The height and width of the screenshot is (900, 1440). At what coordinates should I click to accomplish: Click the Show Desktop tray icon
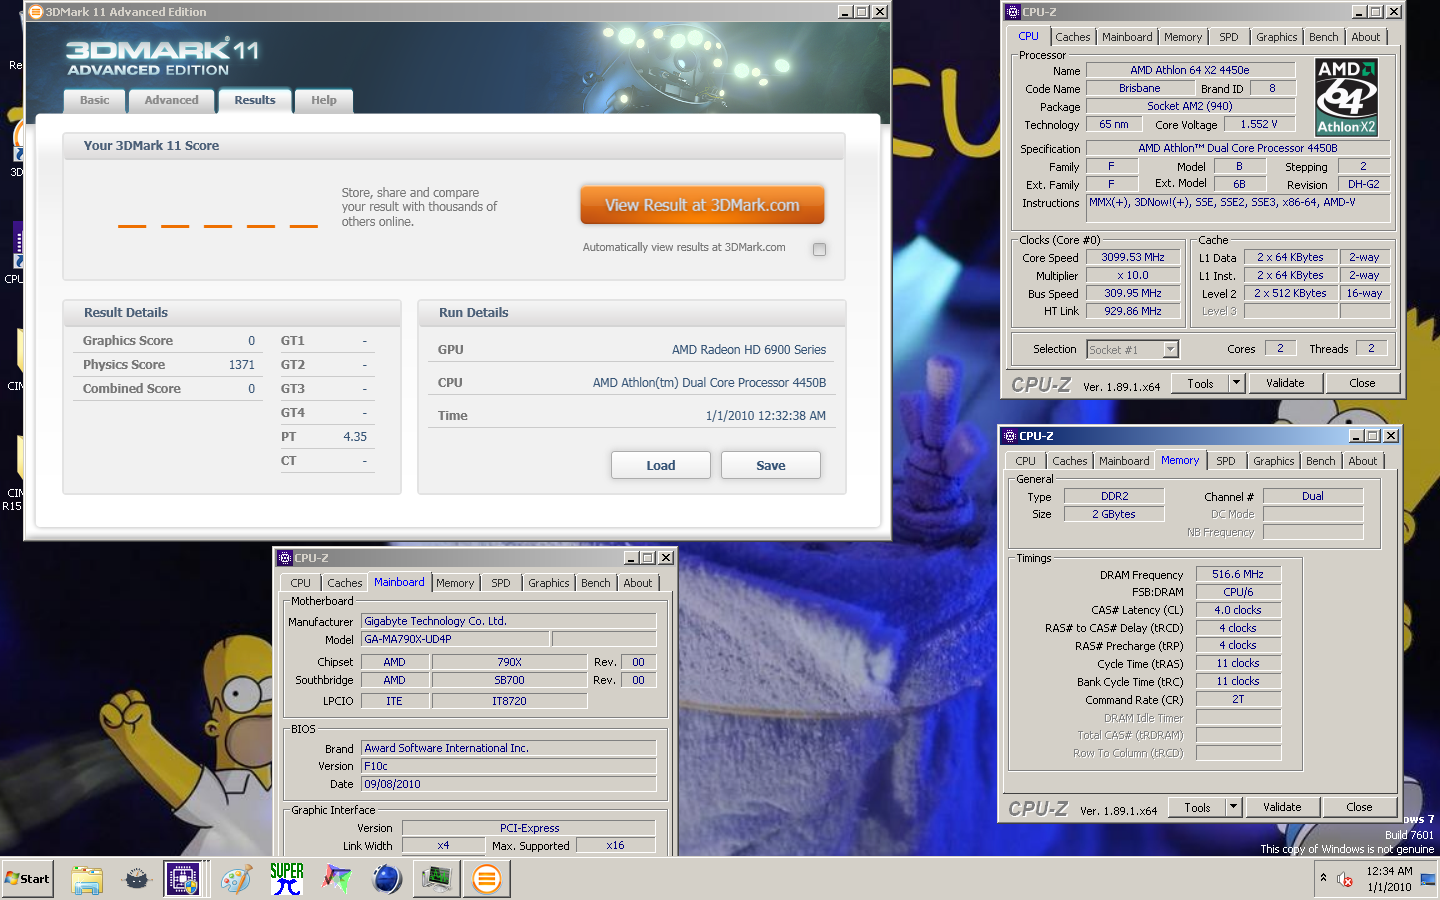pos(1429,879)
